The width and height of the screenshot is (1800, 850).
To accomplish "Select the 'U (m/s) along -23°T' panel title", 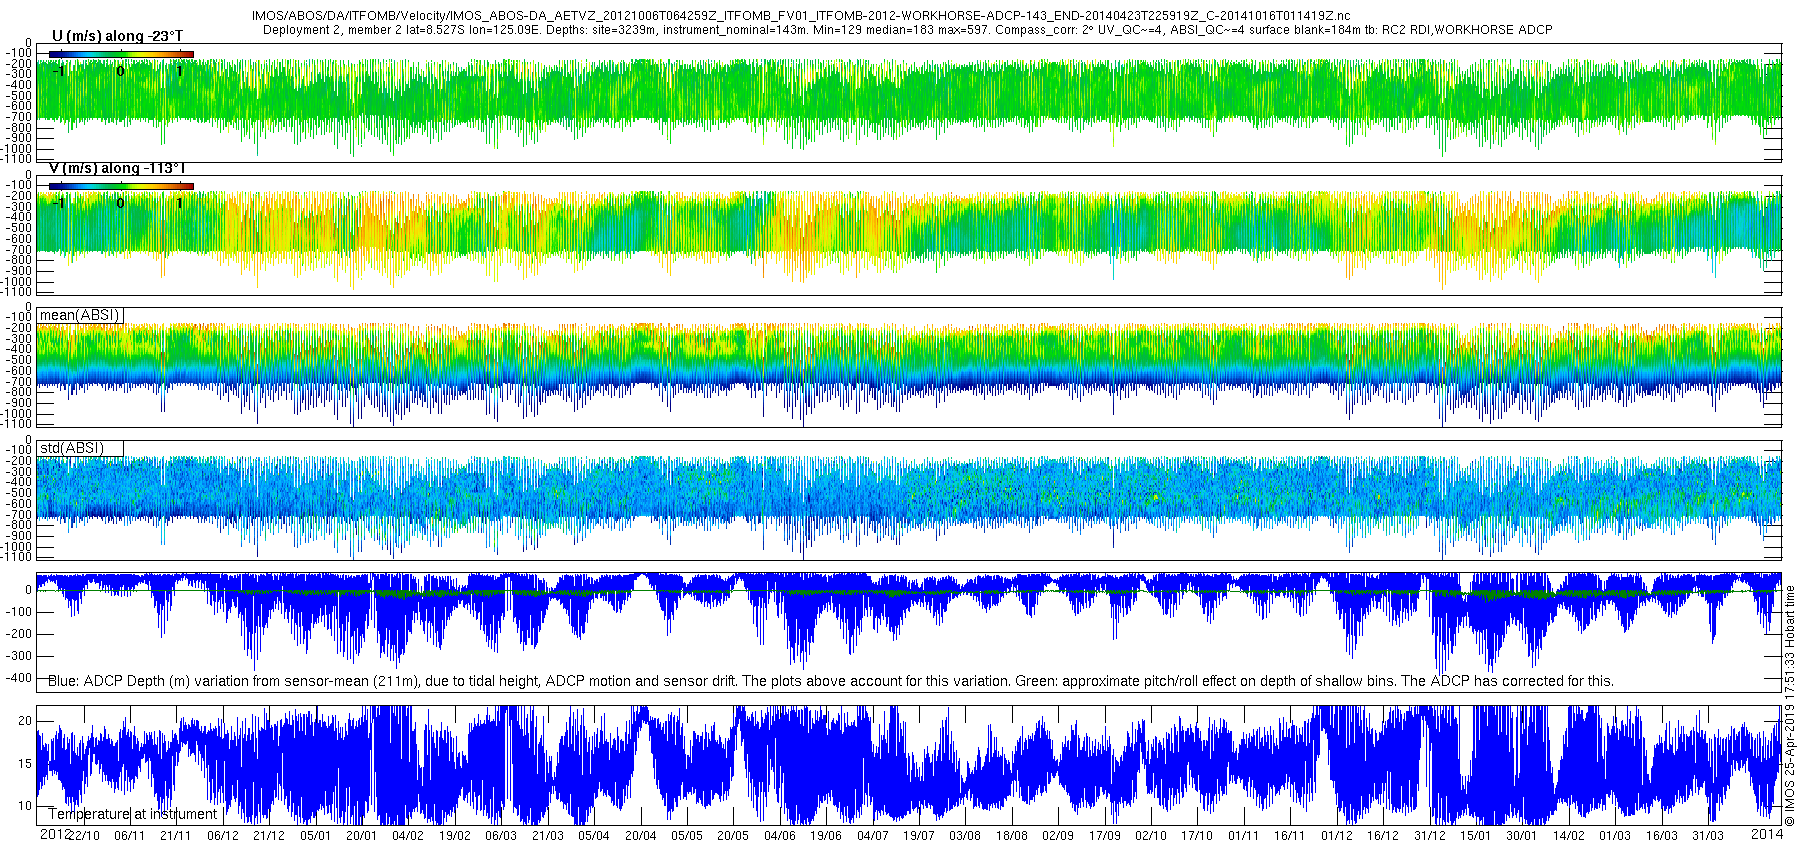I will 117,36.
